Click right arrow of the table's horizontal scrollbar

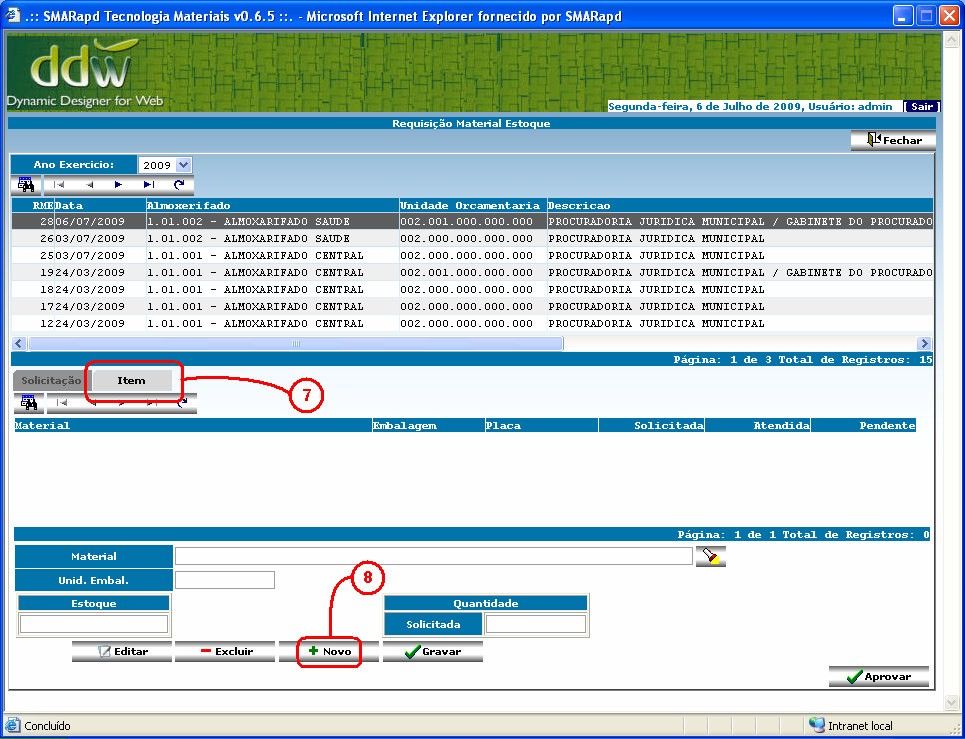click(x=924, y=343)
